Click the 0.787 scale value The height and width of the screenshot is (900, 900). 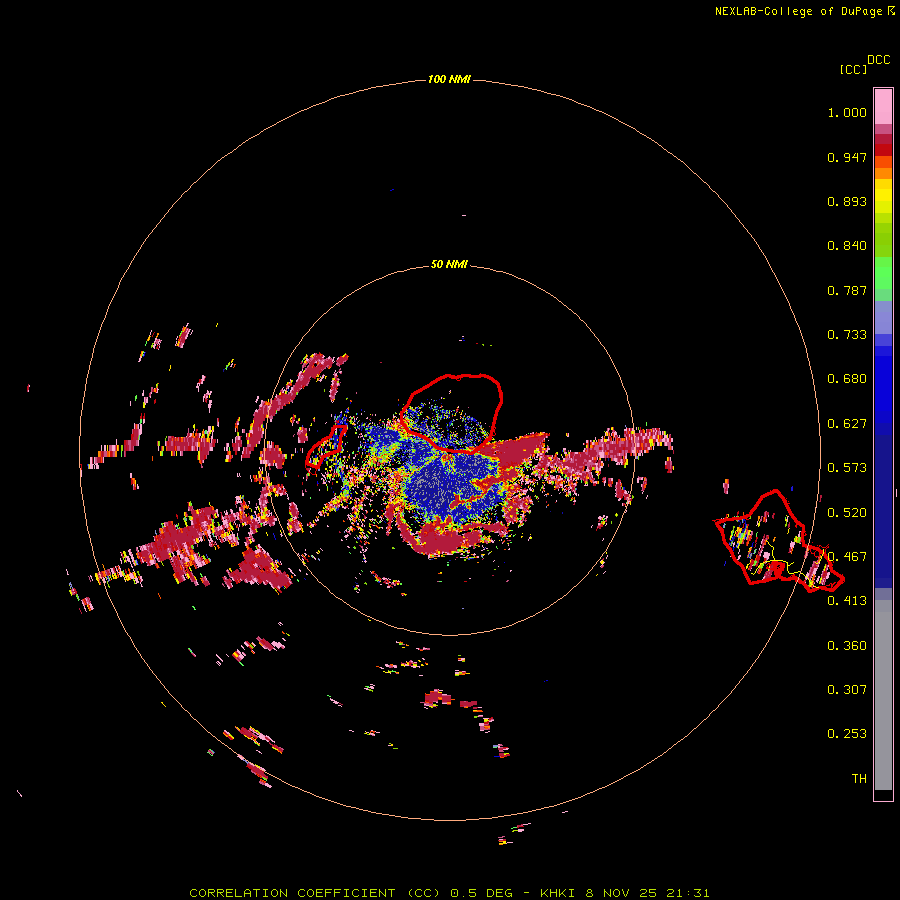(x=847, y=290)
